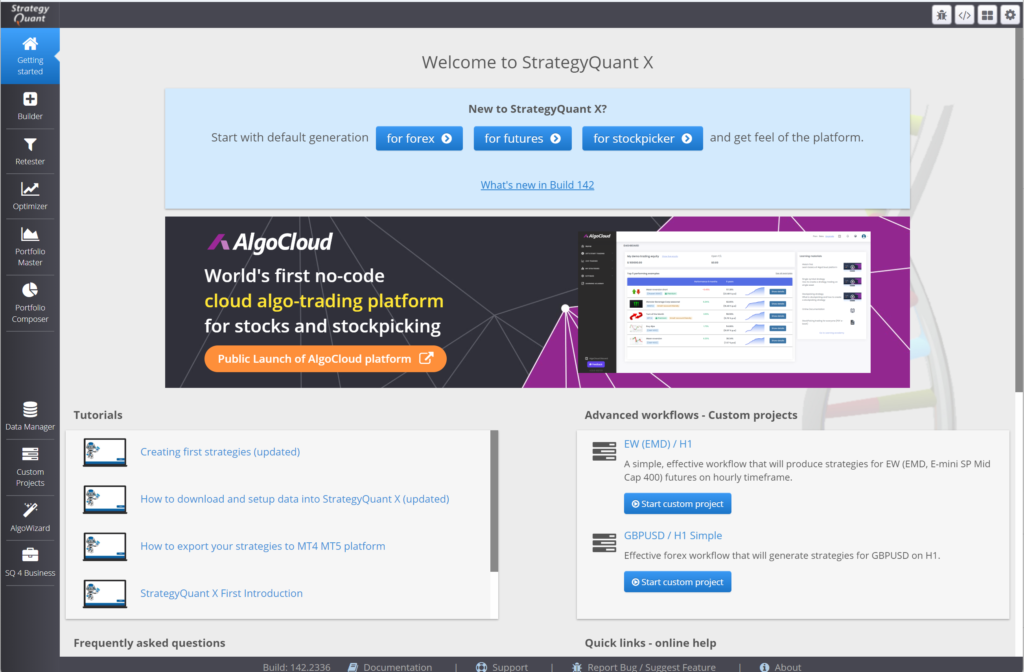The height and width of the screenshot is (672, 1024).
Task: Open Portfolio Composer pie icon
Action: tap(30, 299)
